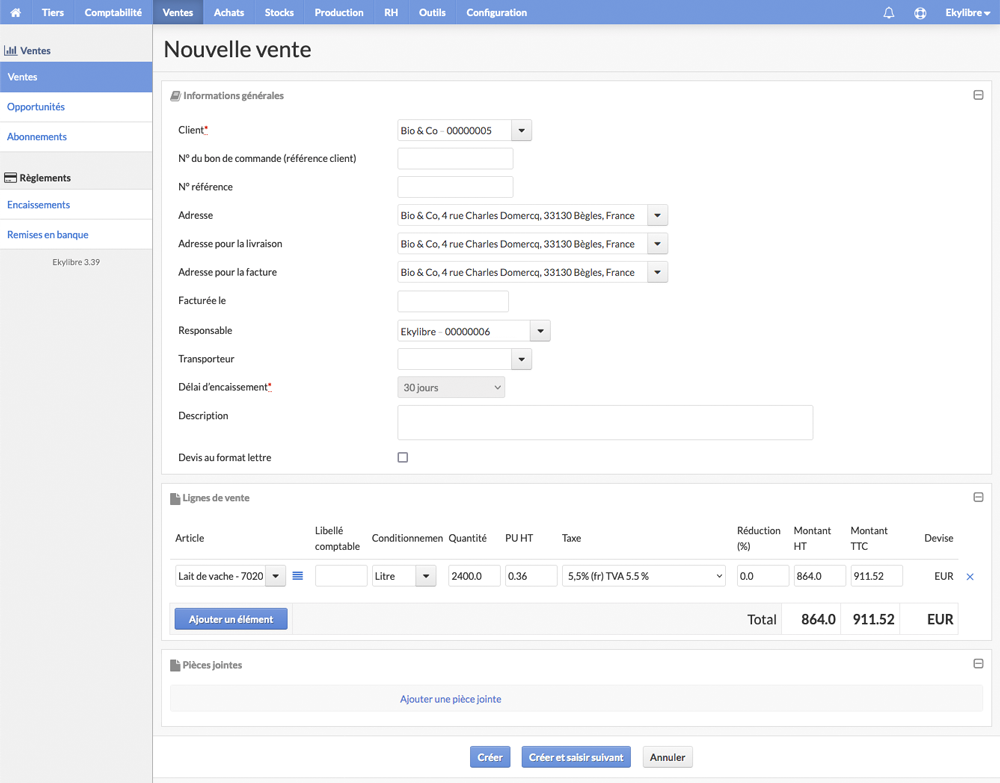This screenshot has width=1000, height=783.
Task: Click Ajouter une pièce jointe link
Action: [450, 699]
